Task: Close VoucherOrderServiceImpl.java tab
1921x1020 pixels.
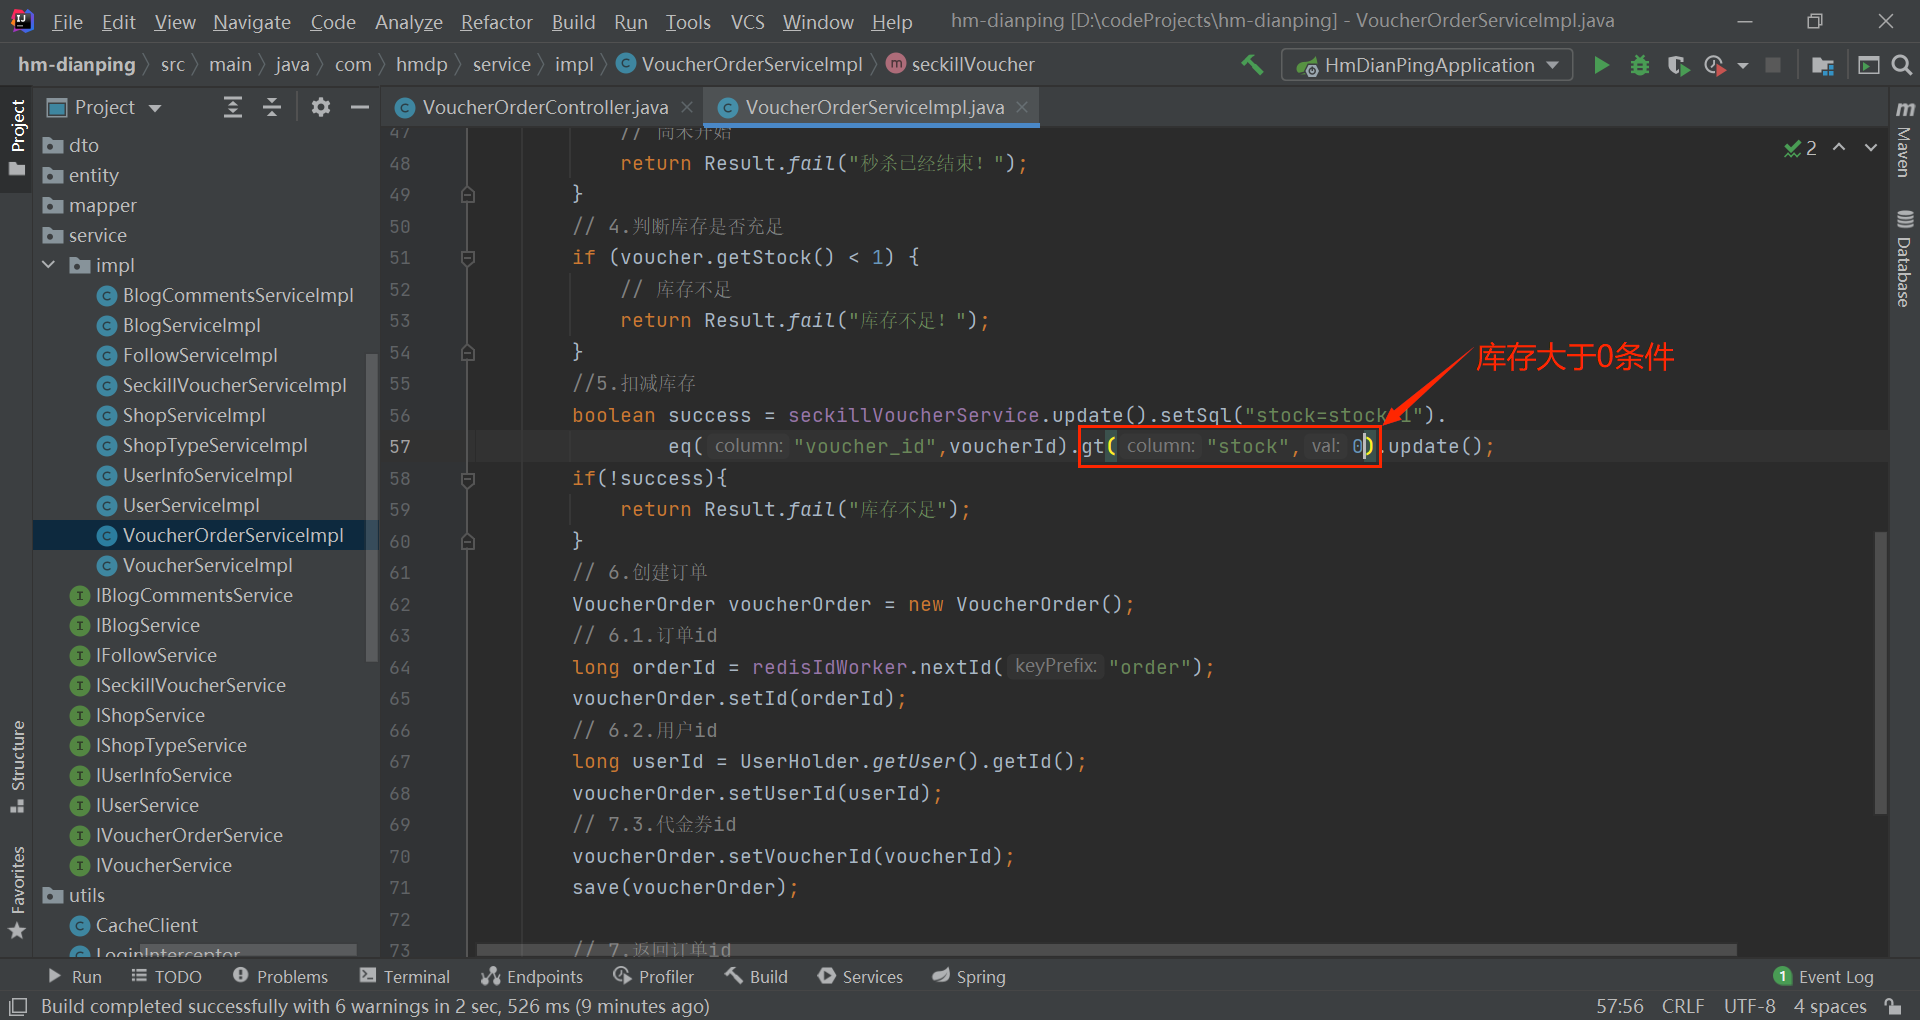Action: (x=1022, y=107)
